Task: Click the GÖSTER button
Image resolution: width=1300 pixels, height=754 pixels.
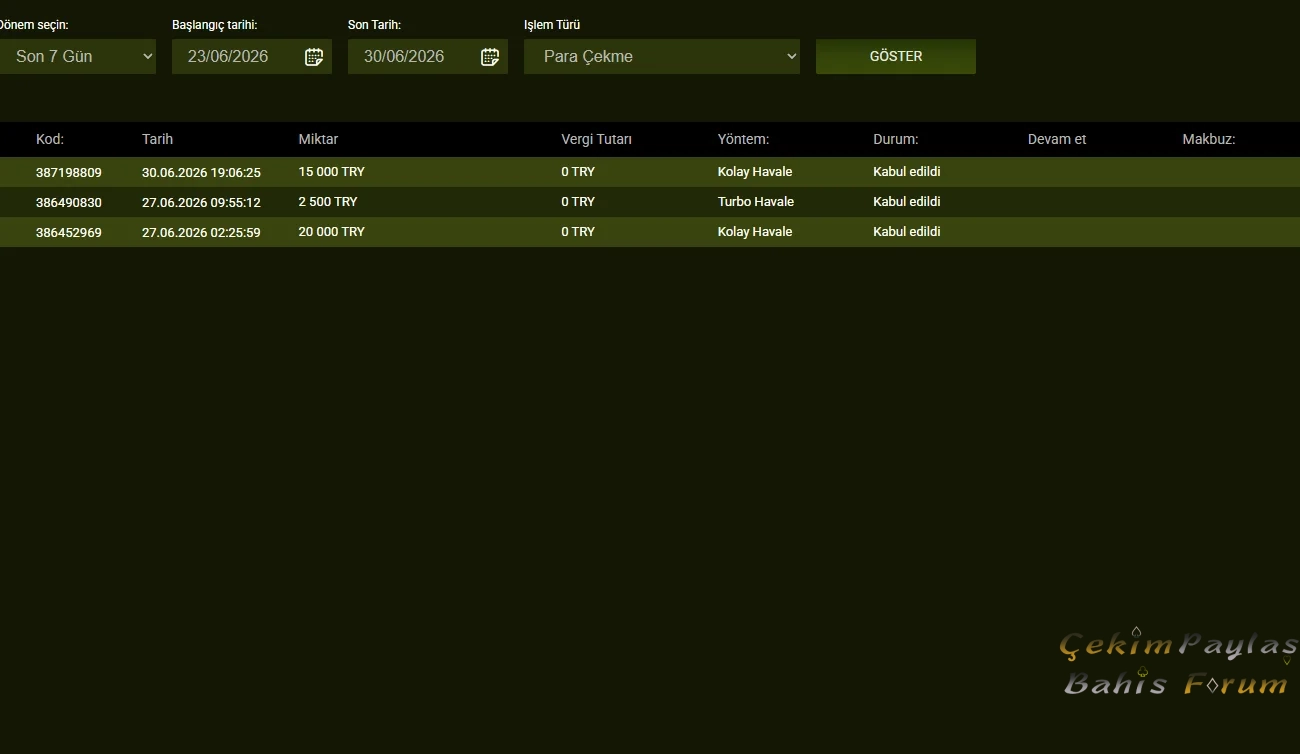Action: click(896, 56)
